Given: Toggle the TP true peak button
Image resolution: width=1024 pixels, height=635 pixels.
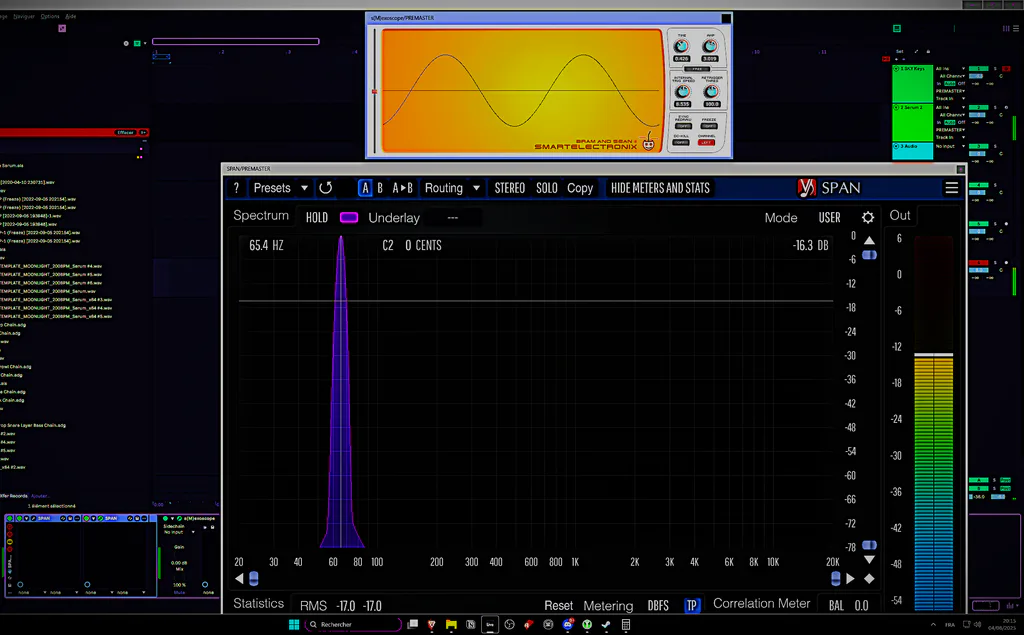Looking at the screenshot, I should tap(692, 606).
